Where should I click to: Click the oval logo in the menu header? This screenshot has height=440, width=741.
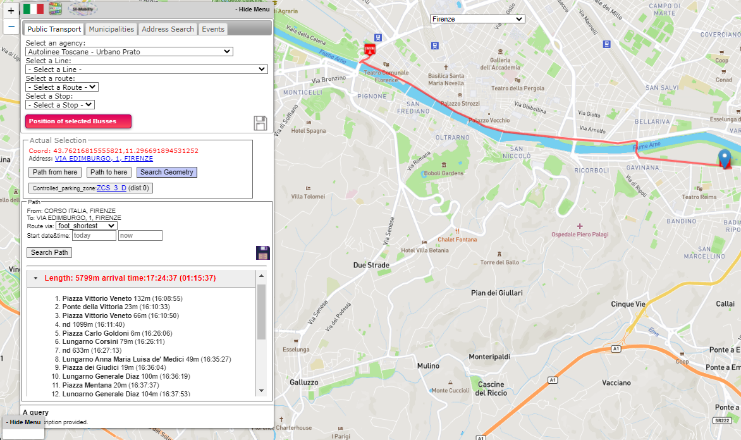[x=82, y=9]
